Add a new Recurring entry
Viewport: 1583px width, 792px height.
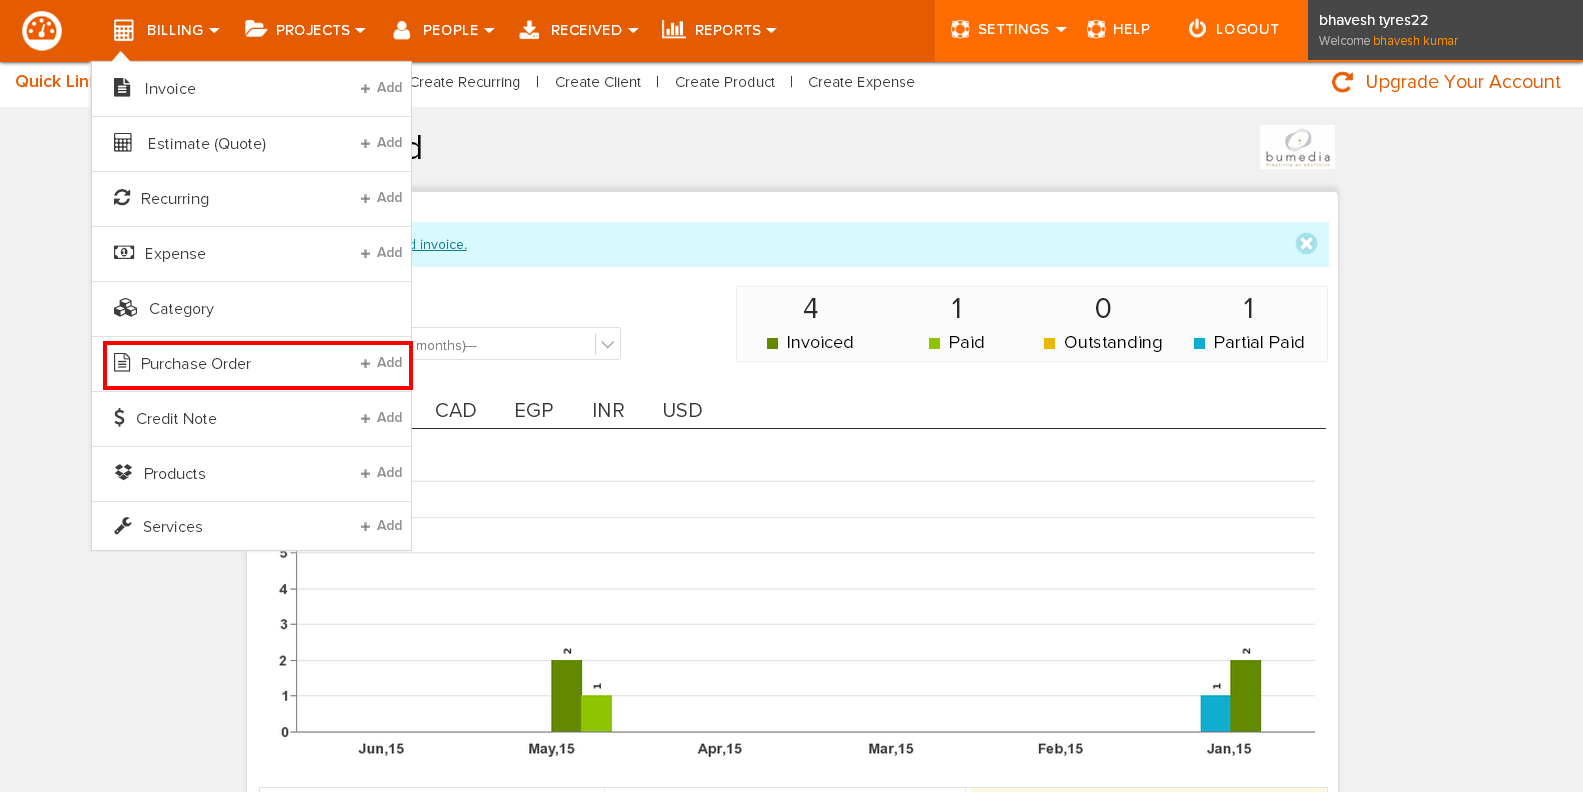click(x=382, y=198)
